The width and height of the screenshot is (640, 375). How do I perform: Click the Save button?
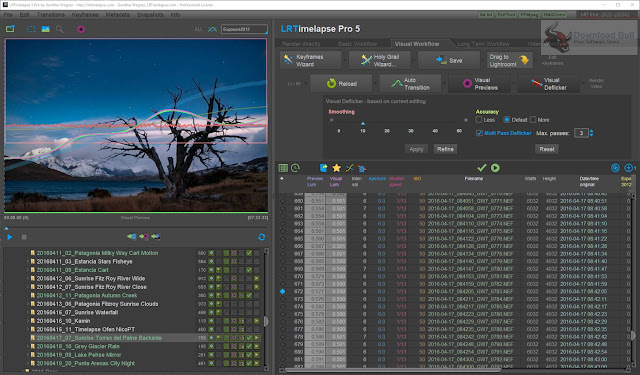(x=449, y=60)
